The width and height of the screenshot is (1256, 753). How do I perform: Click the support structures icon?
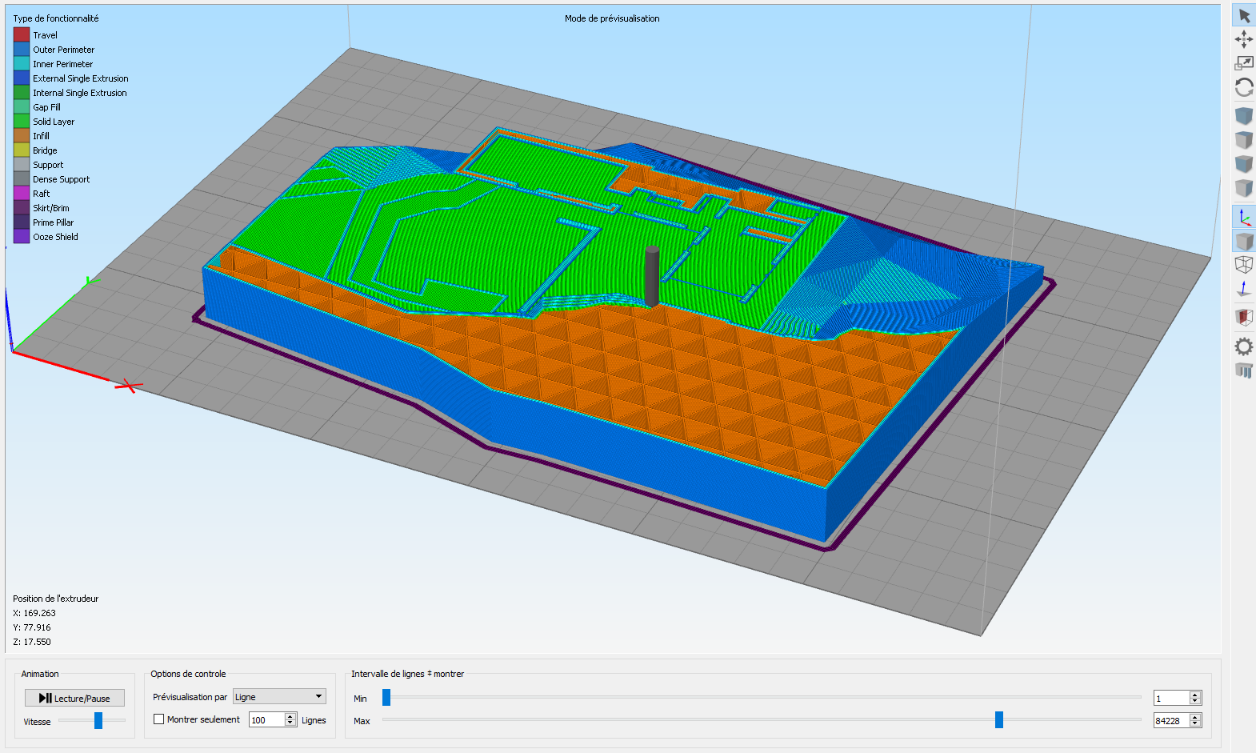(1244, 371)
